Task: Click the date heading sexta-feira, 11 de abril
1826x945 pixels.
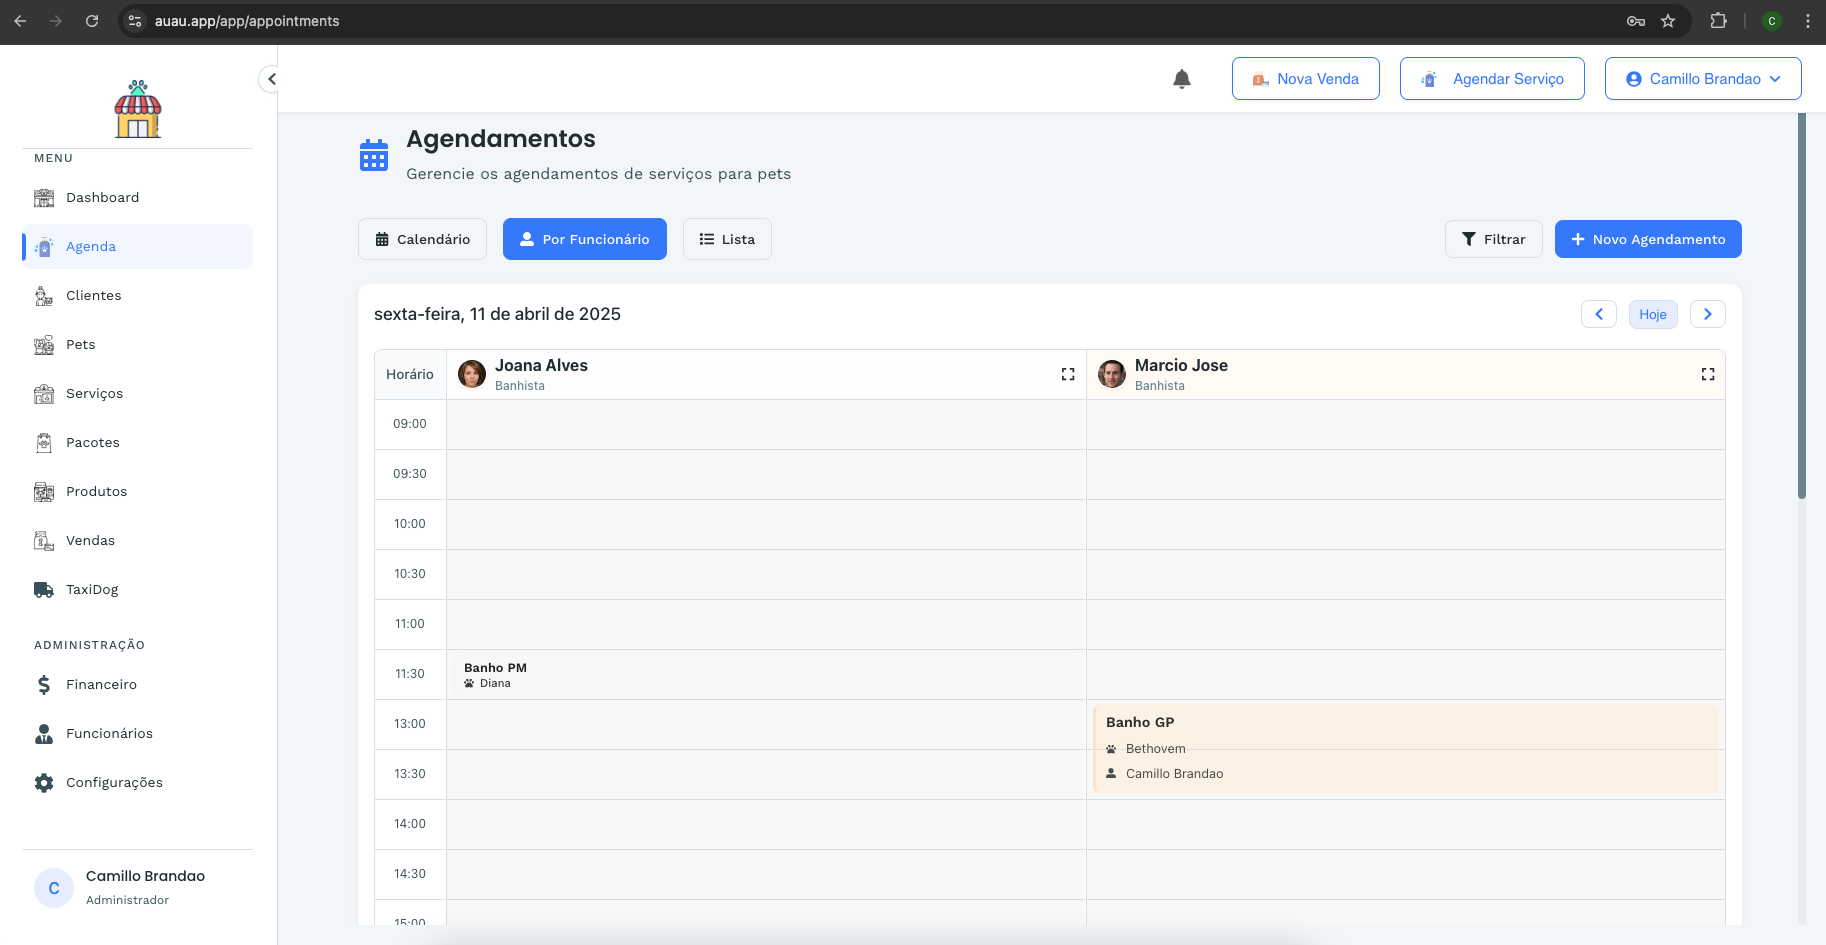Action: click(497, 314)
